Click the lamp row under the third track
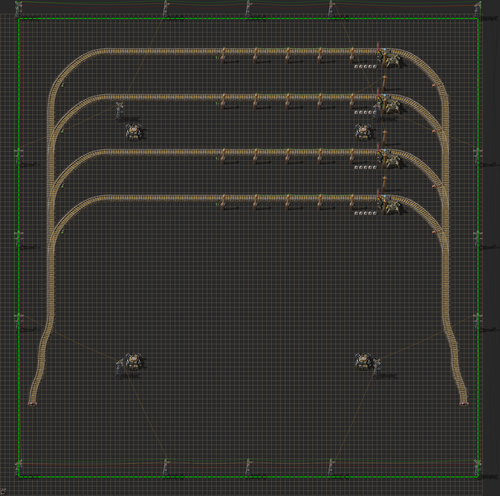500x496 pixels. [x=365, y=167]
